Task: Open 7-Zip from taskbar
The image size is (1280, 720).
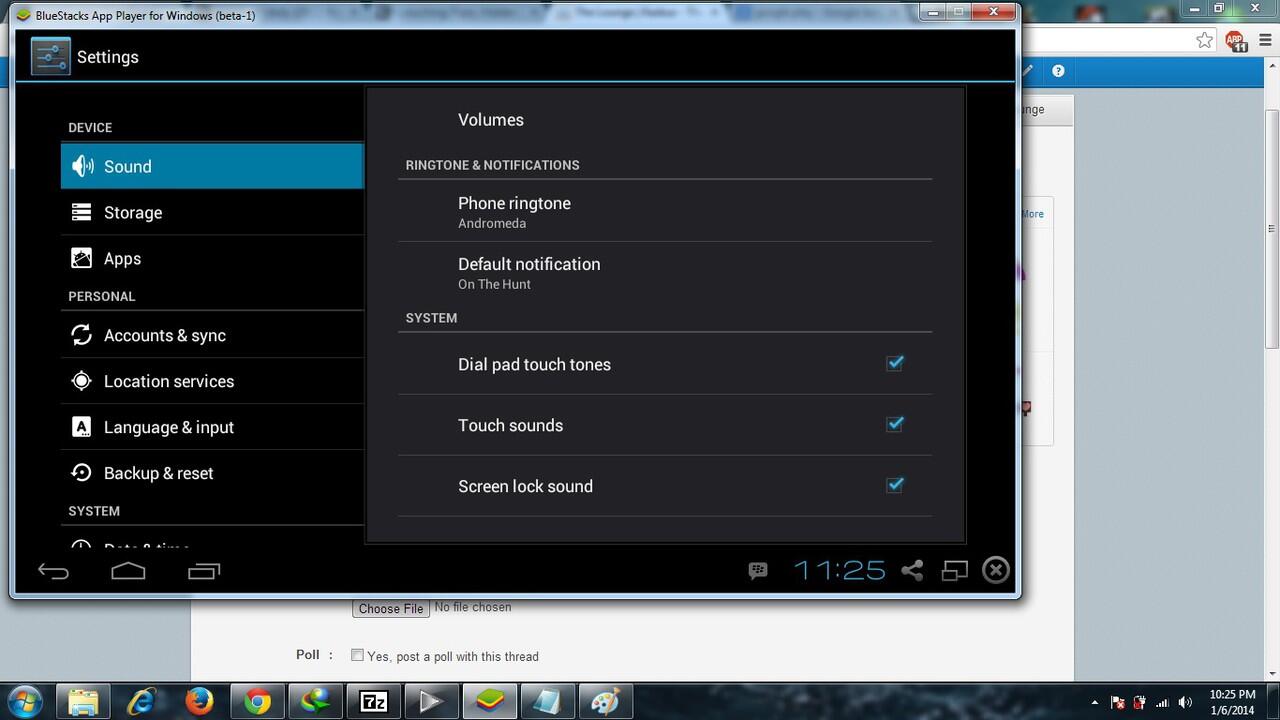Action: (373, 702)
